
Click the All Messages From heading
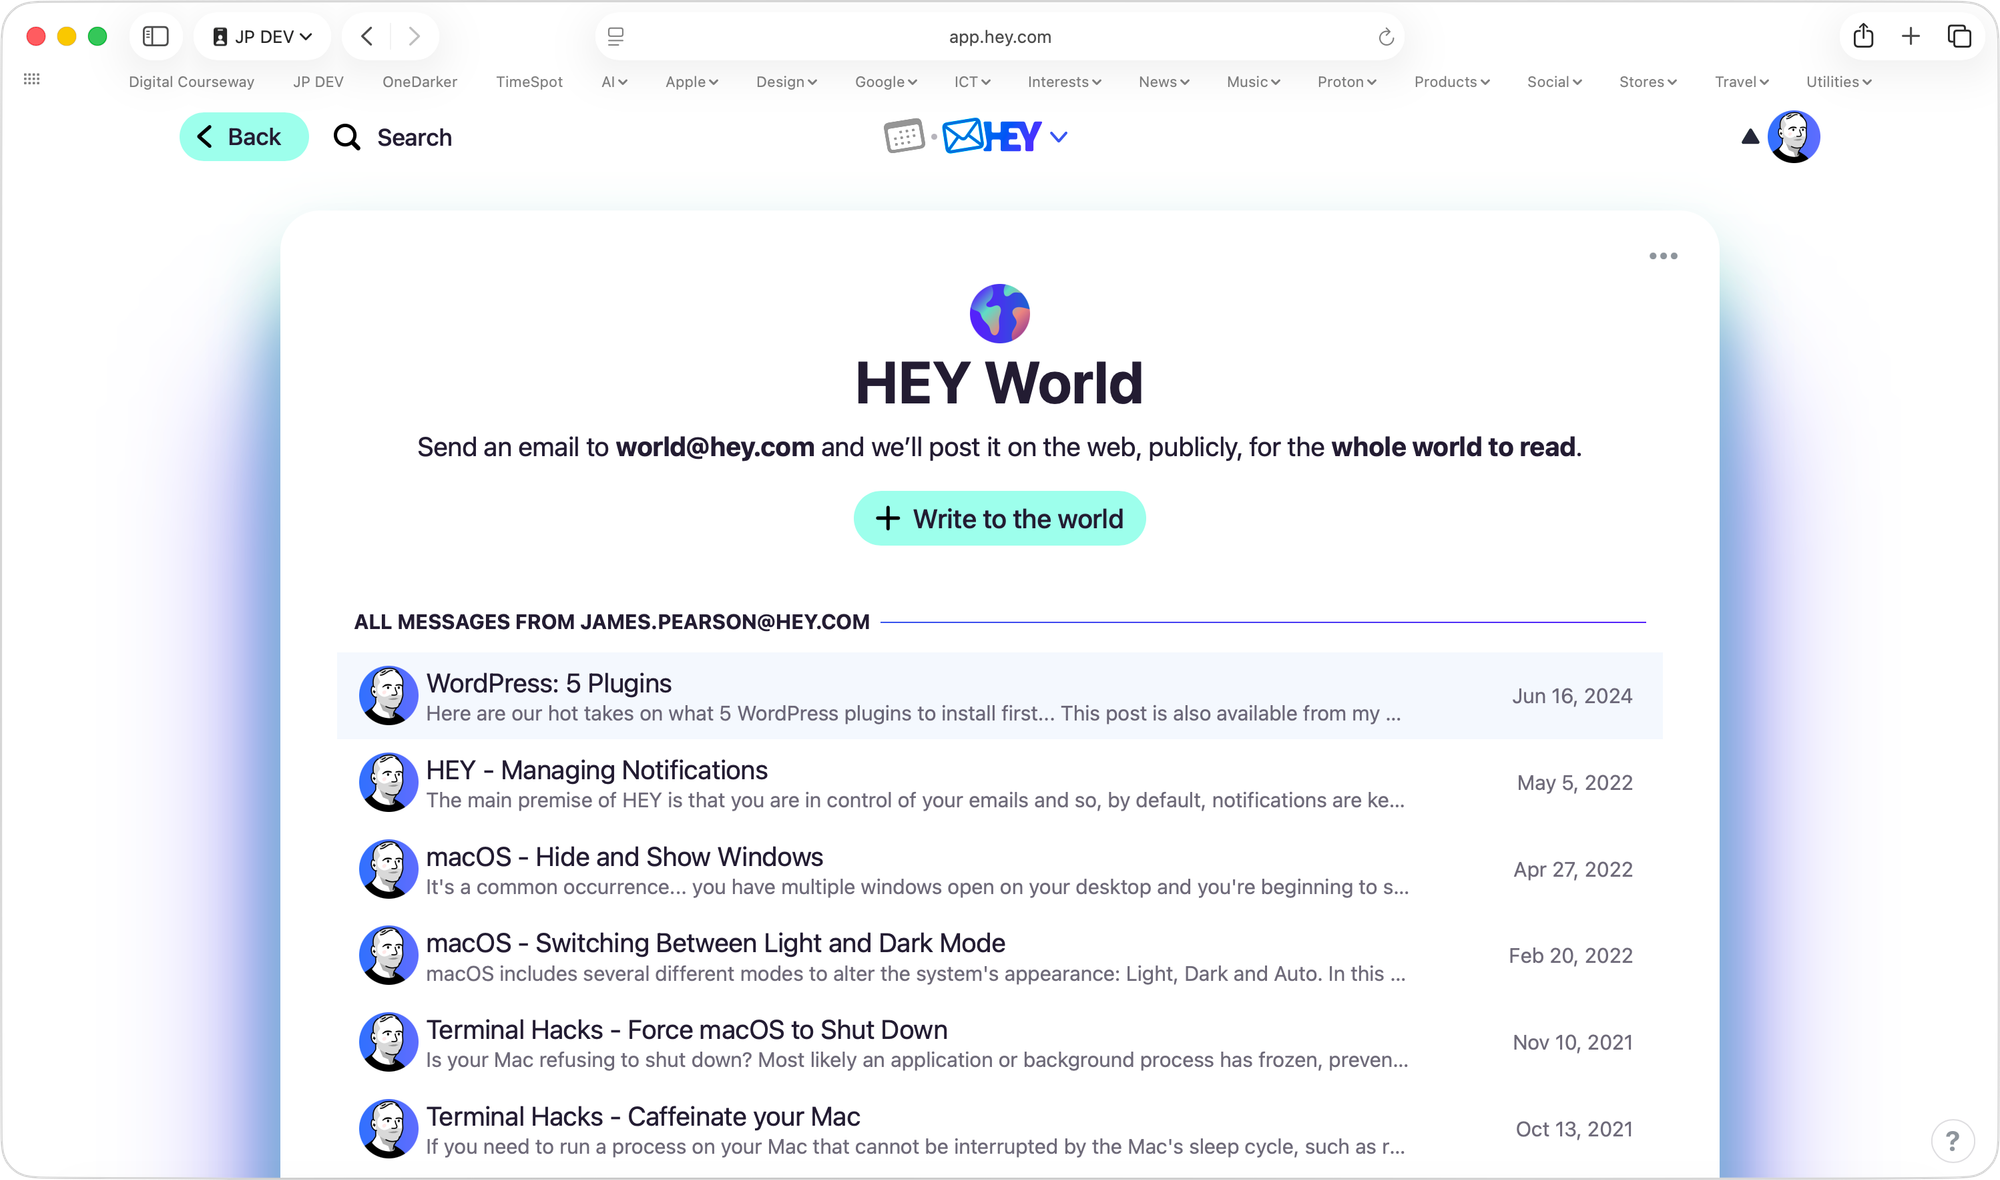pos(612,622)
